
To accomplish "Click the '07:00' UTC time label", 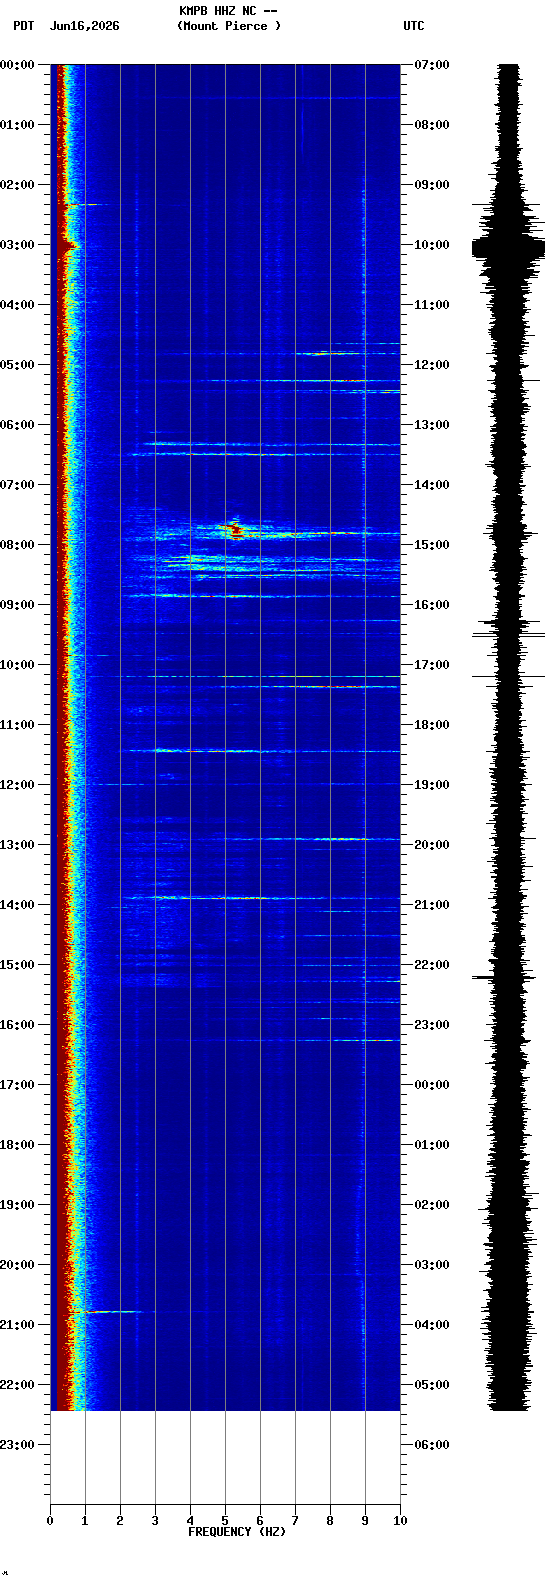I will pyautogui.click(x=432, y=65).
